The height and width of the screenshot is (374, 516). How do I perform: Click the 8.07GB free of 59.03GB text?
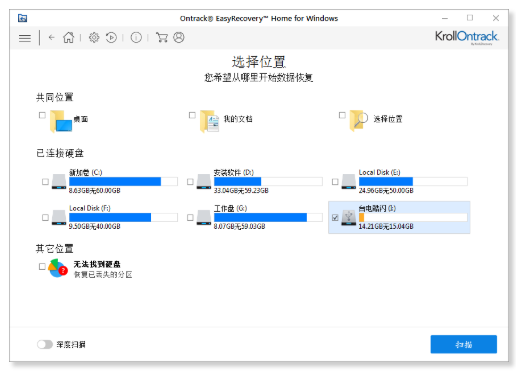coord(239,227)
